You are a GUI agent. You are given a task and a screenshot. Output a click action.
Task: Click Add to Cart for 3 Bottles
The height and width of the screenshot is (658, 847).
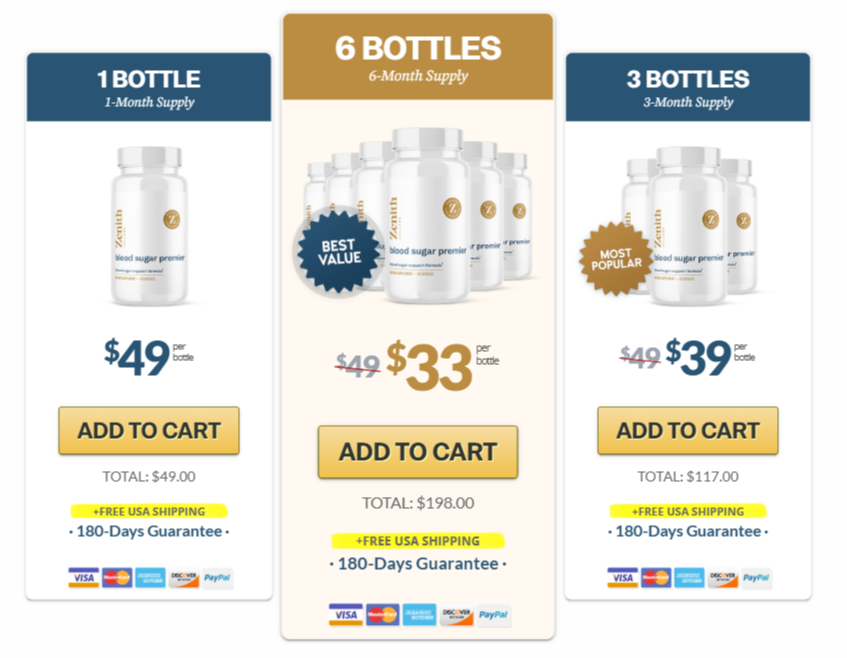pos(687,430)
